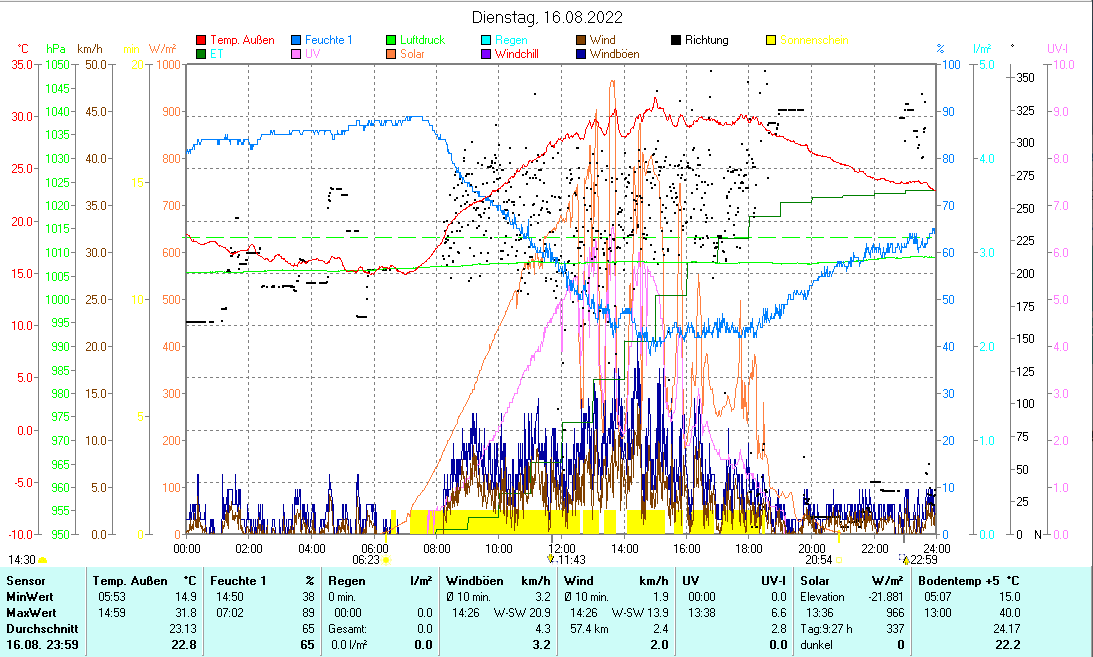Click the sunset marker at 20:54
Image resolution: width=1093 pixels, height=657 pixels.
pos(838,560)
